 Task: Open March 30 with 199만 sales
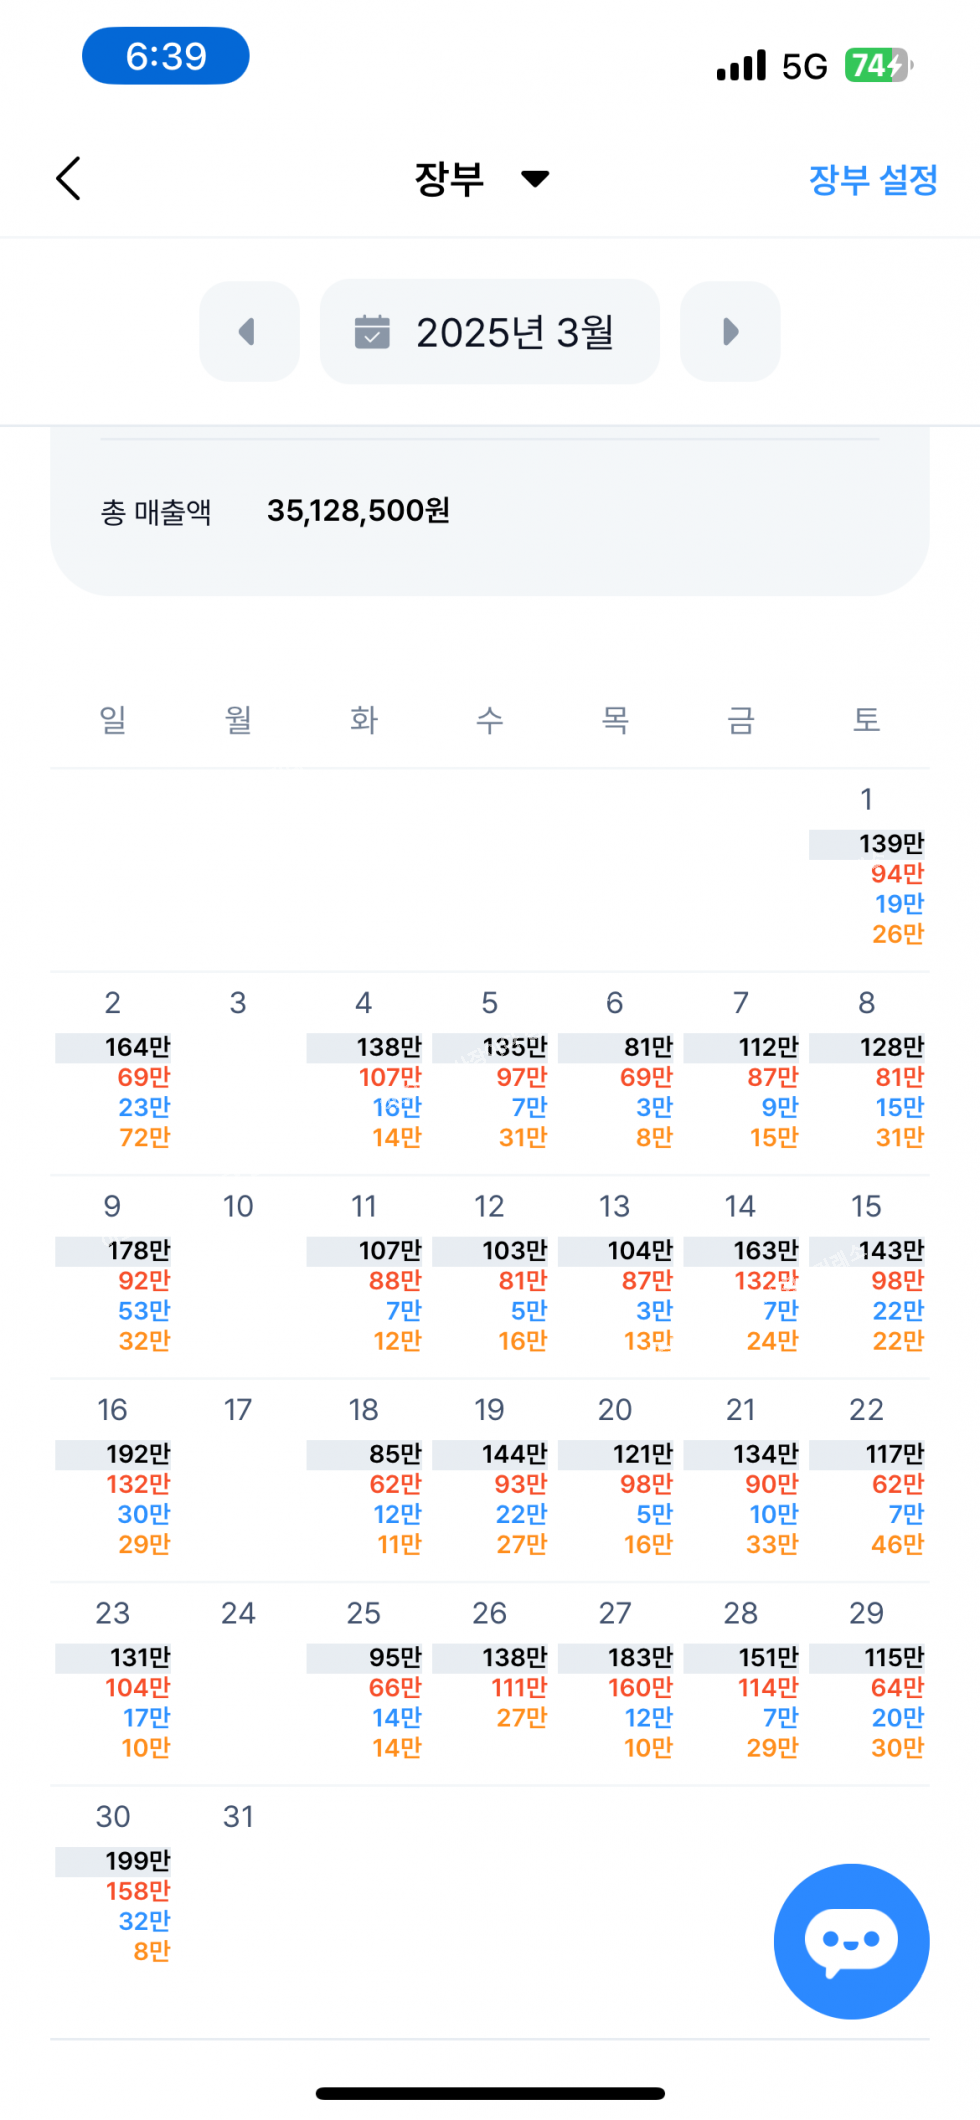[113, 1885]
